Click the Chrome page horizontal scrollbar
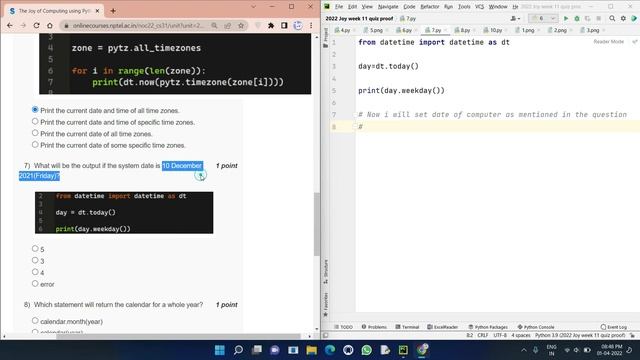 (x=178, y=336)
